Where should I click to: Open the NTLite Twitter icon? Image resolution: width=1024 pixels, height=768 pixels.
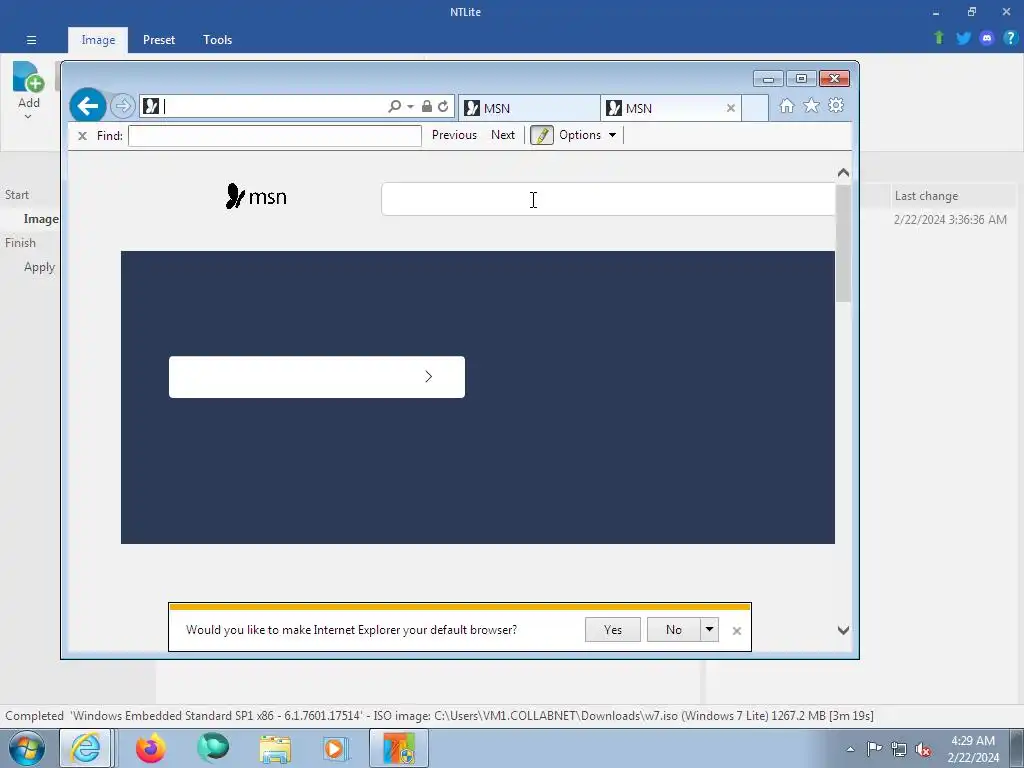coord(963,38)
